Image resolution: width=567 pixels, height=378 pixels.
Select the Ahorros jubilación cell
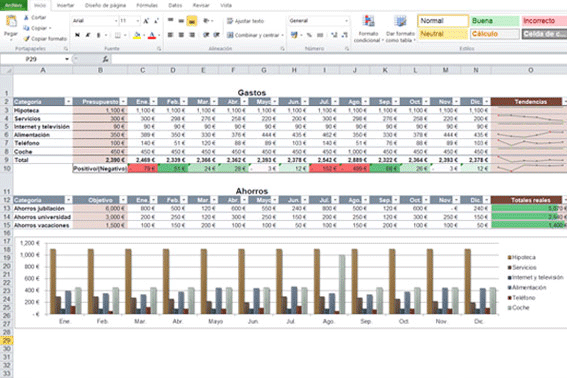click(43, 208)
